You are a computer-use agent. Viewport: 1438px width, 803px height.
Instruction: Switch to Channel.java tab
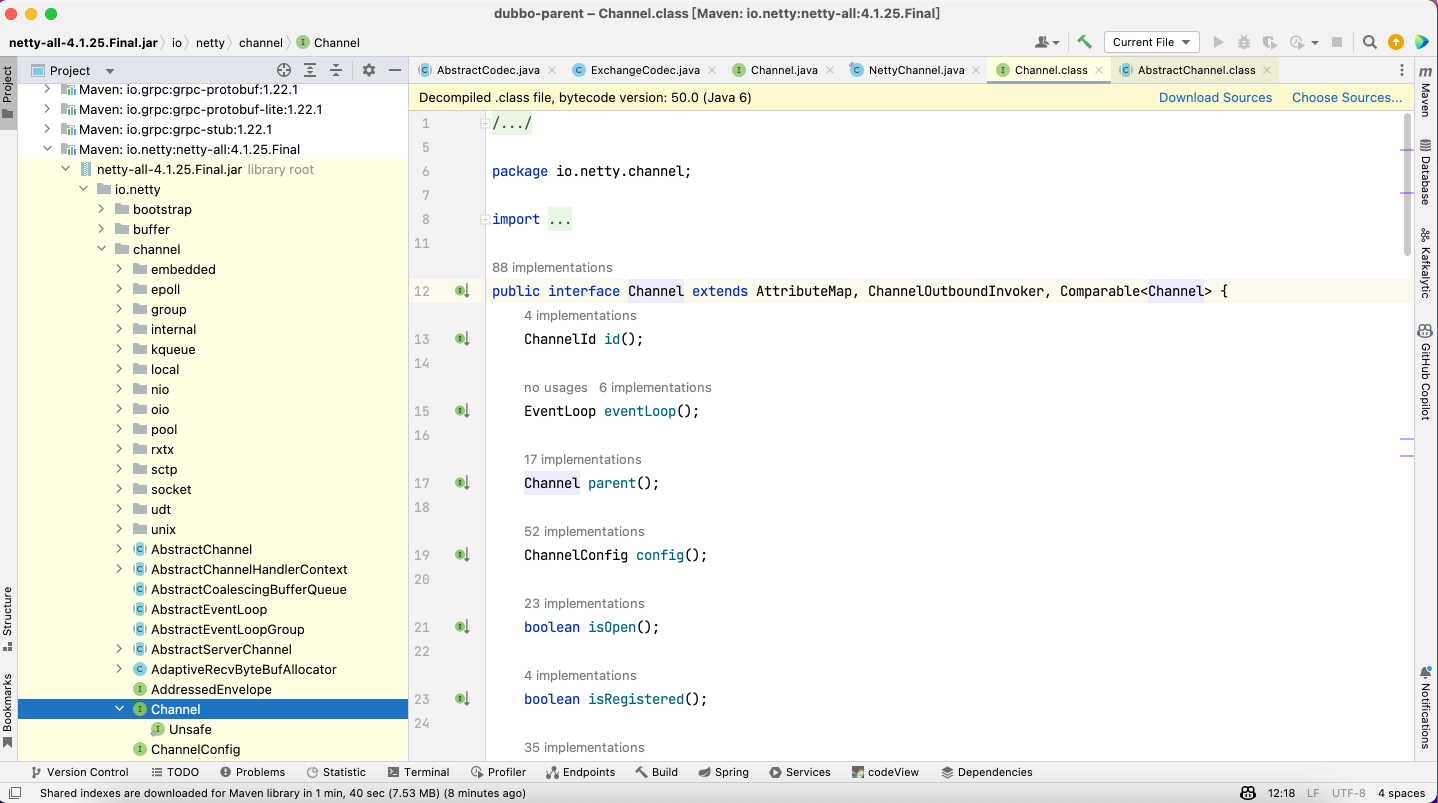[x=784, y=70]
